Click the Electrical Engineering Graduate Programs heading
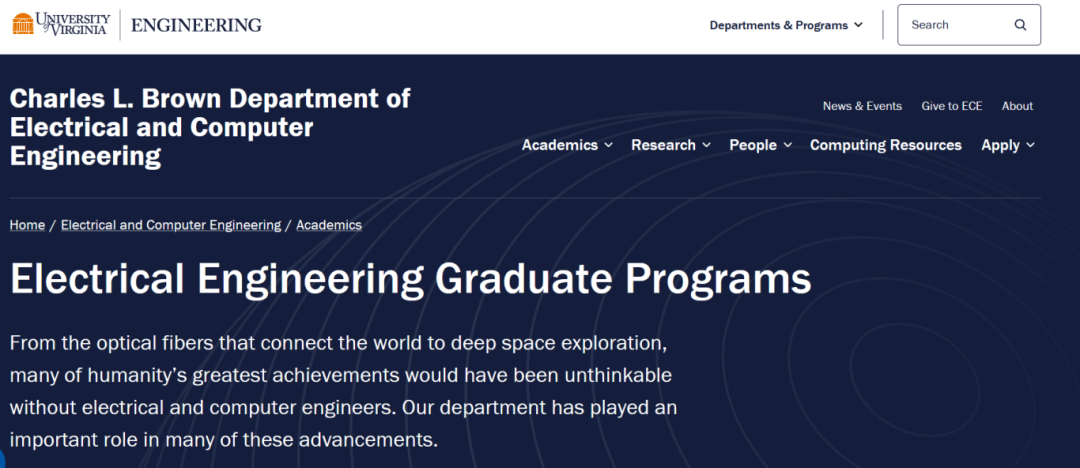 (411, 279)
